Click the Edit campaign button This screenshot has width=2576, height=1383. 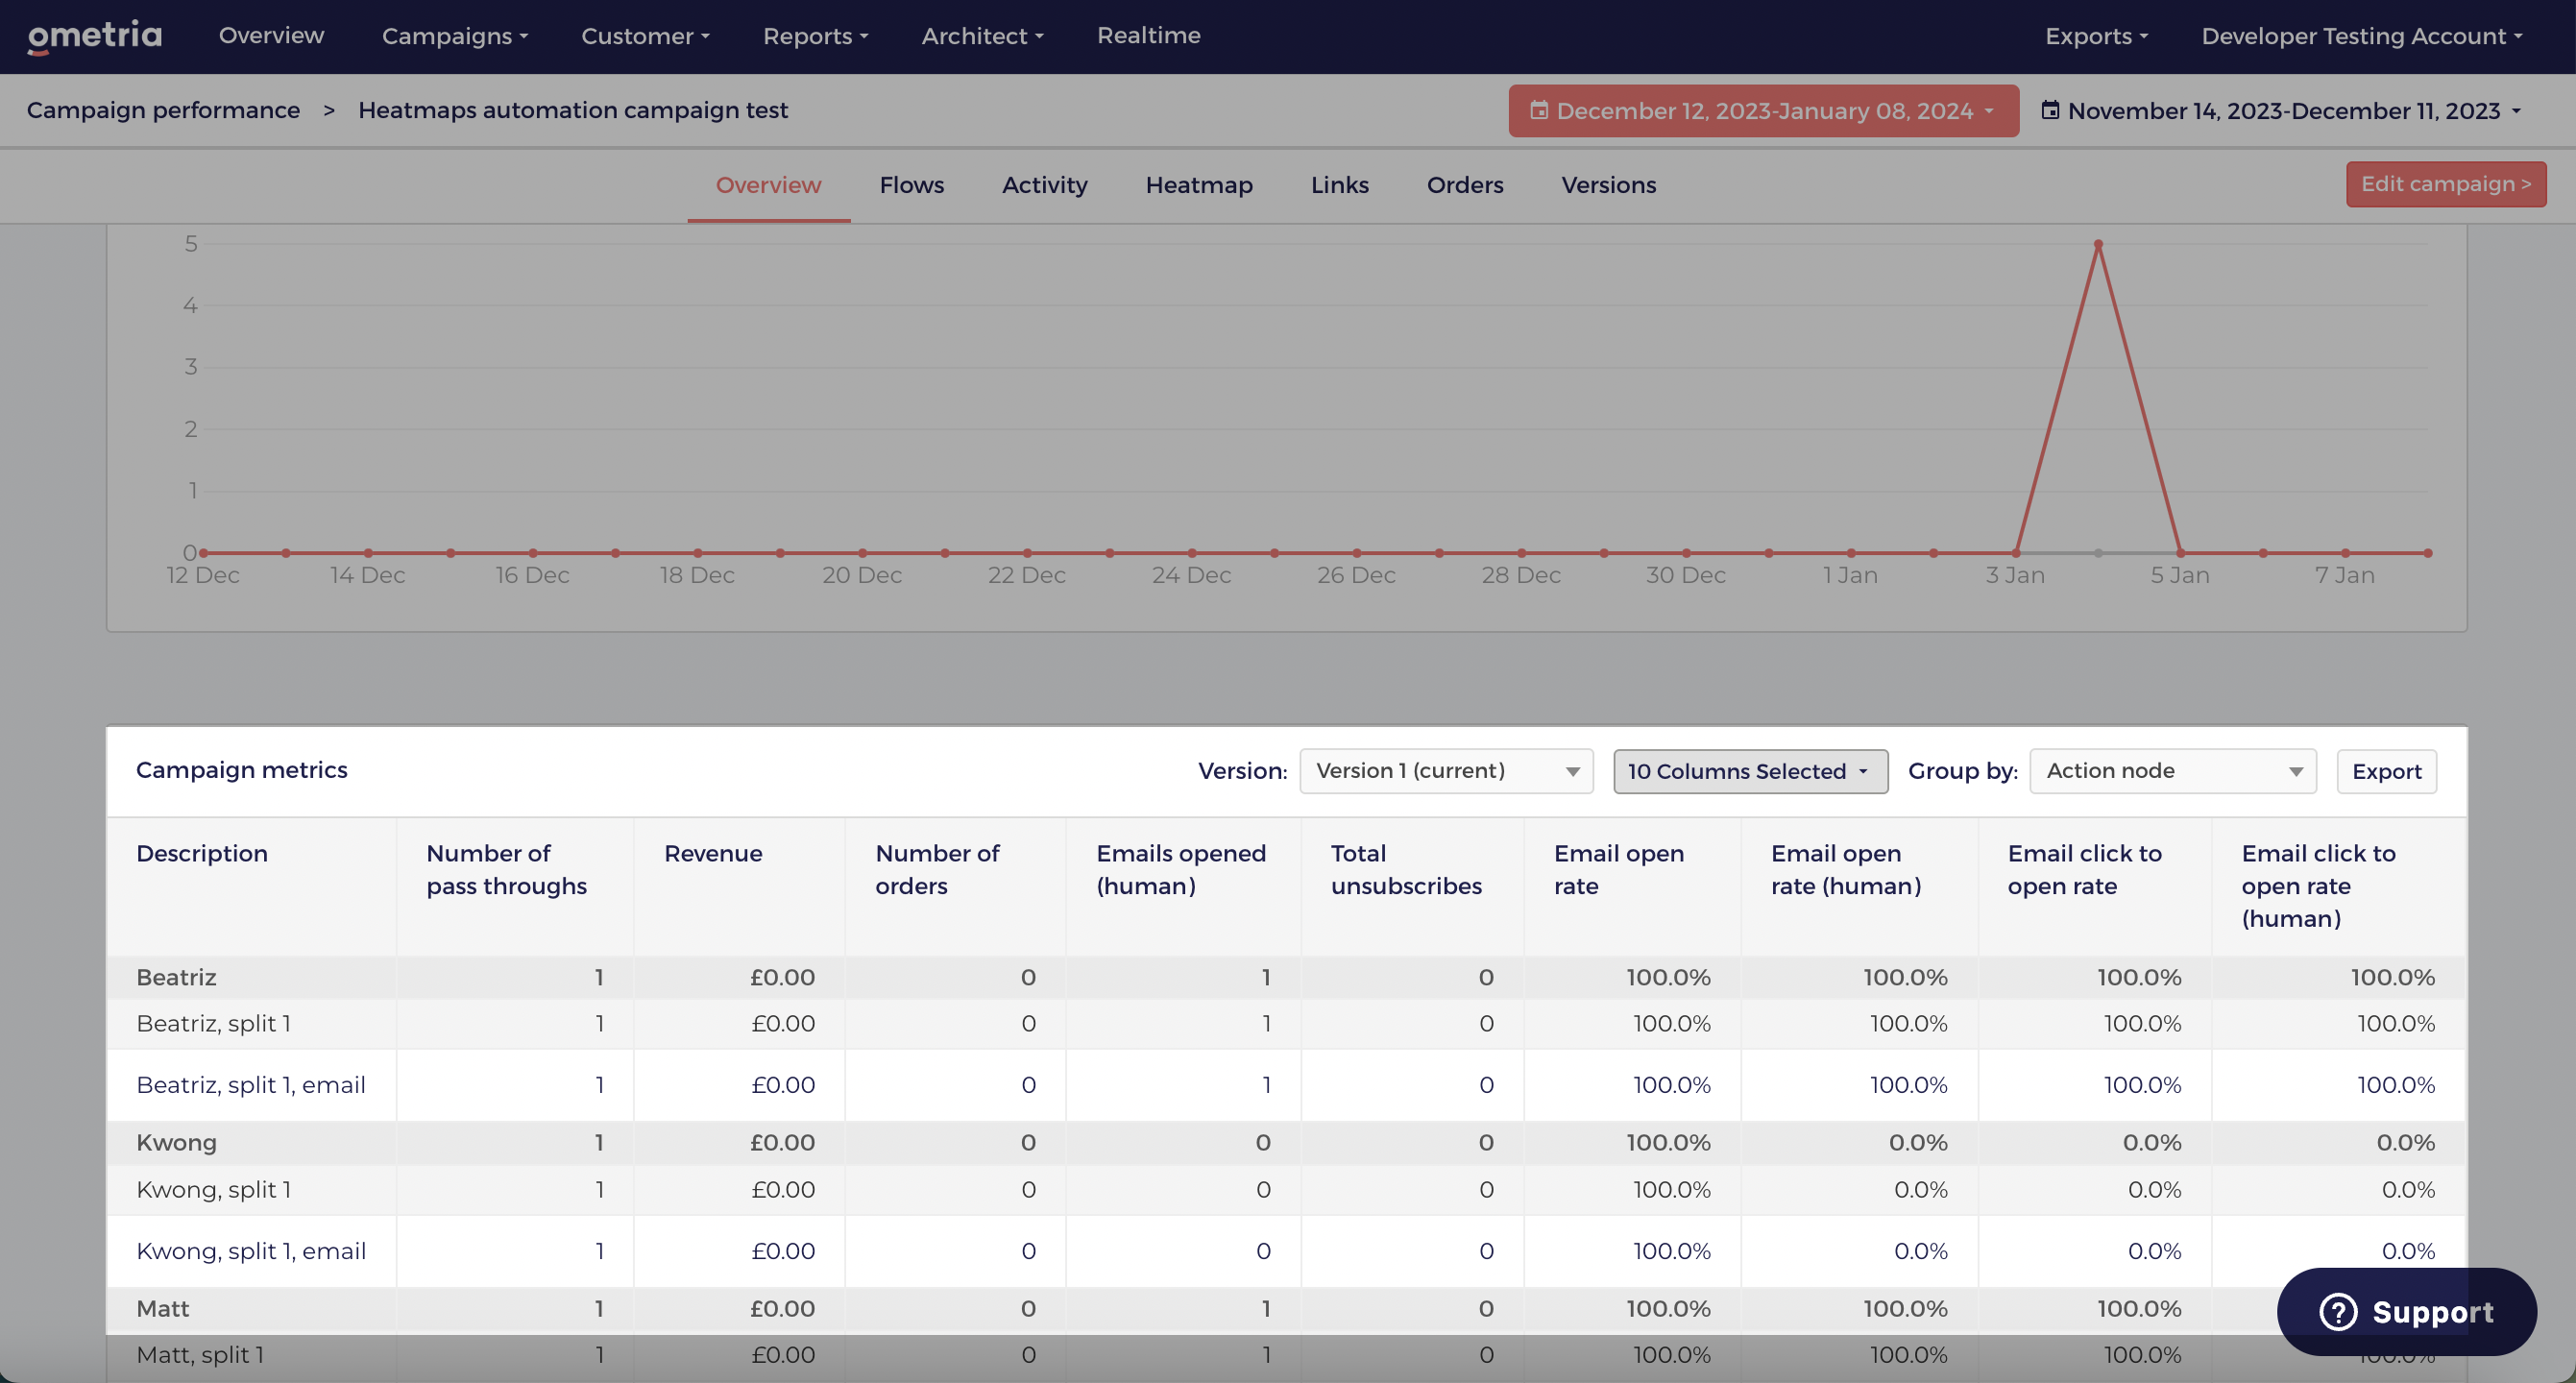point(2446,184)
